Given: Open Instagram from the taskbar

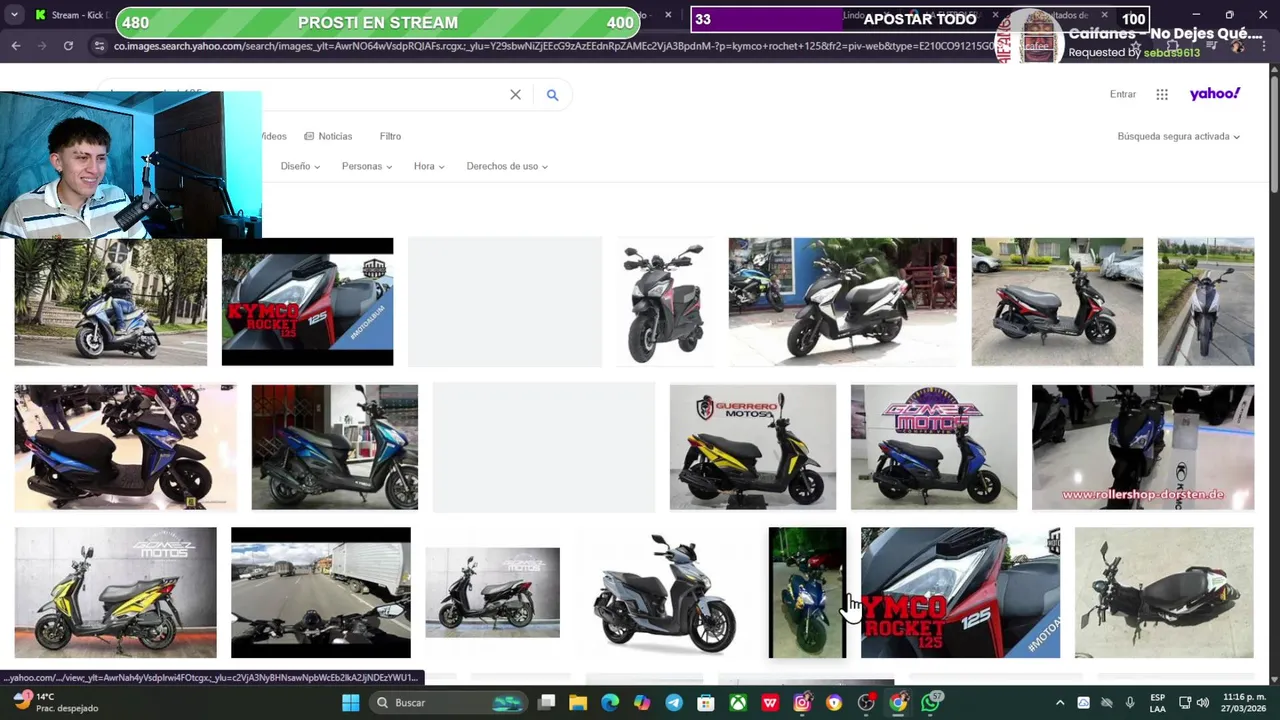Looking at the screenshot, I should [802, 703].
